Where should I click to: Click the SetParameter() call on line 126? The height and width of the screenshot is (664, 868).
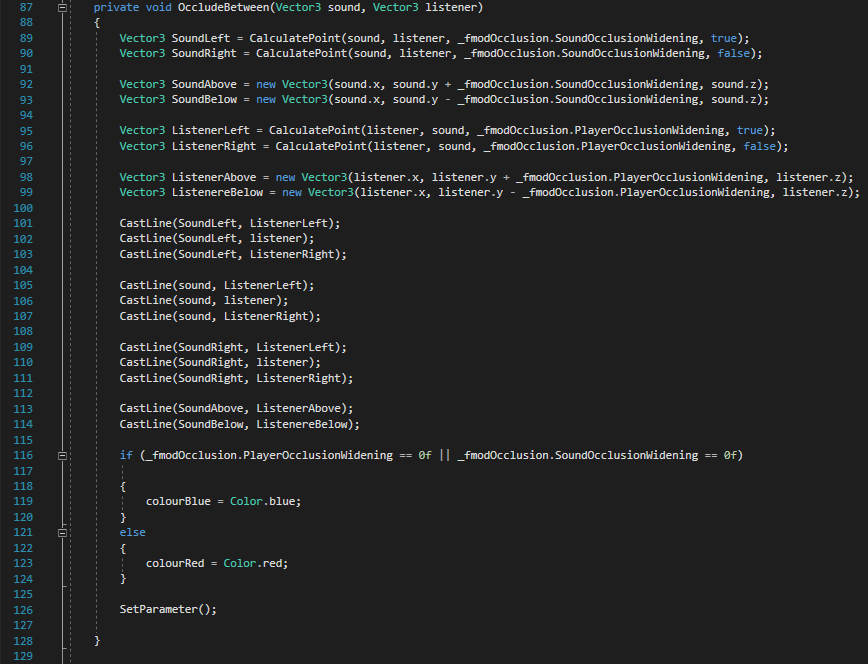point(168,610)
